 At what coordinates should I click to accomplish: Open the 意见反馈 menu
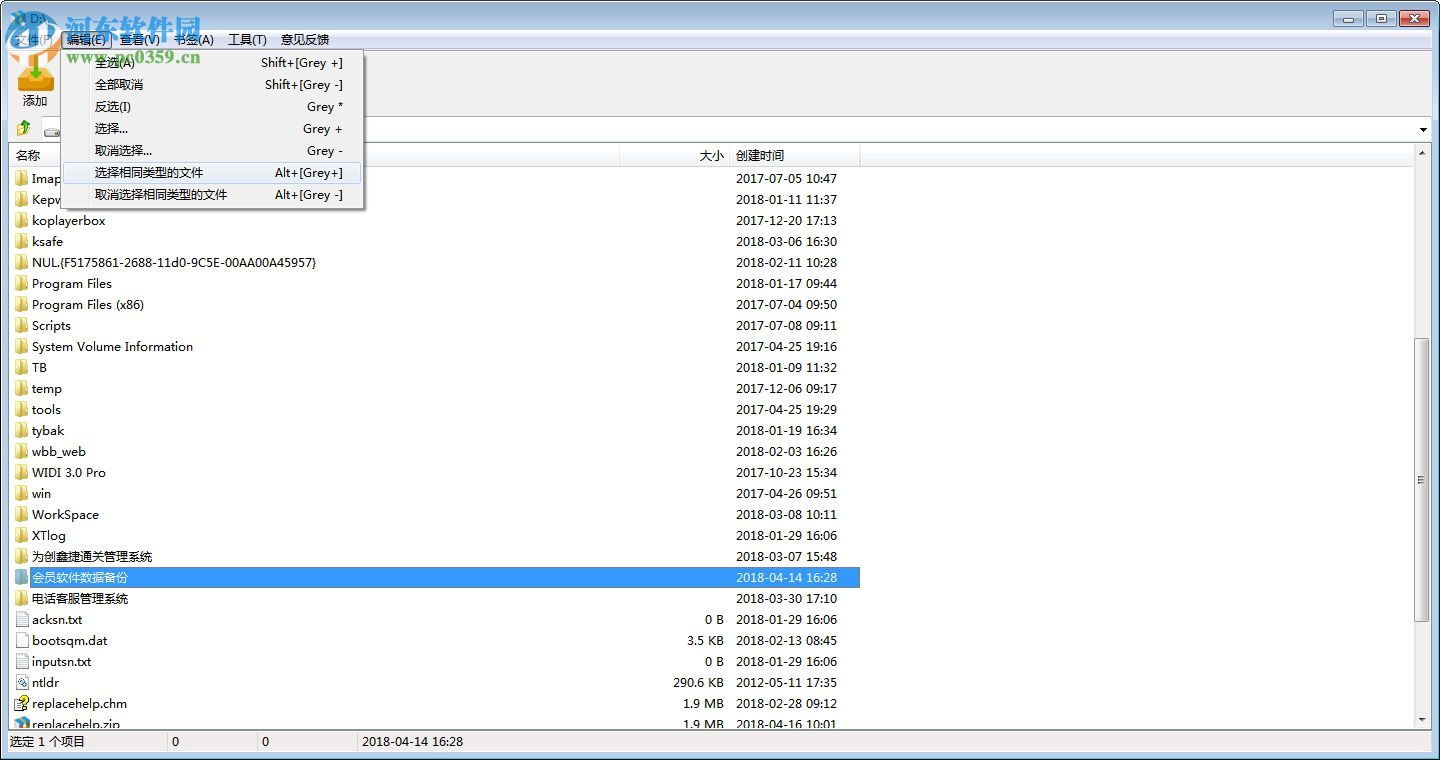pyautogui.click(x=305, y=39)
